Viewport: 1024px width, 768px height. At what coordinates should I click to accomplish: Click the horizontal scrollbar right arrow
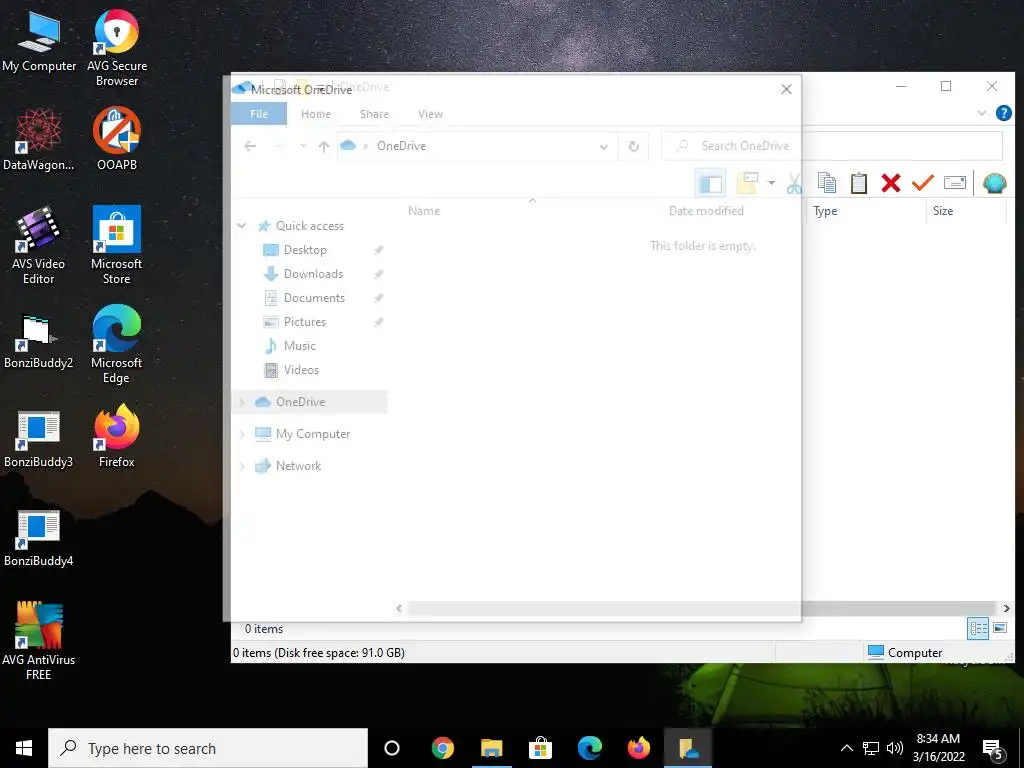coord(1006,609)
